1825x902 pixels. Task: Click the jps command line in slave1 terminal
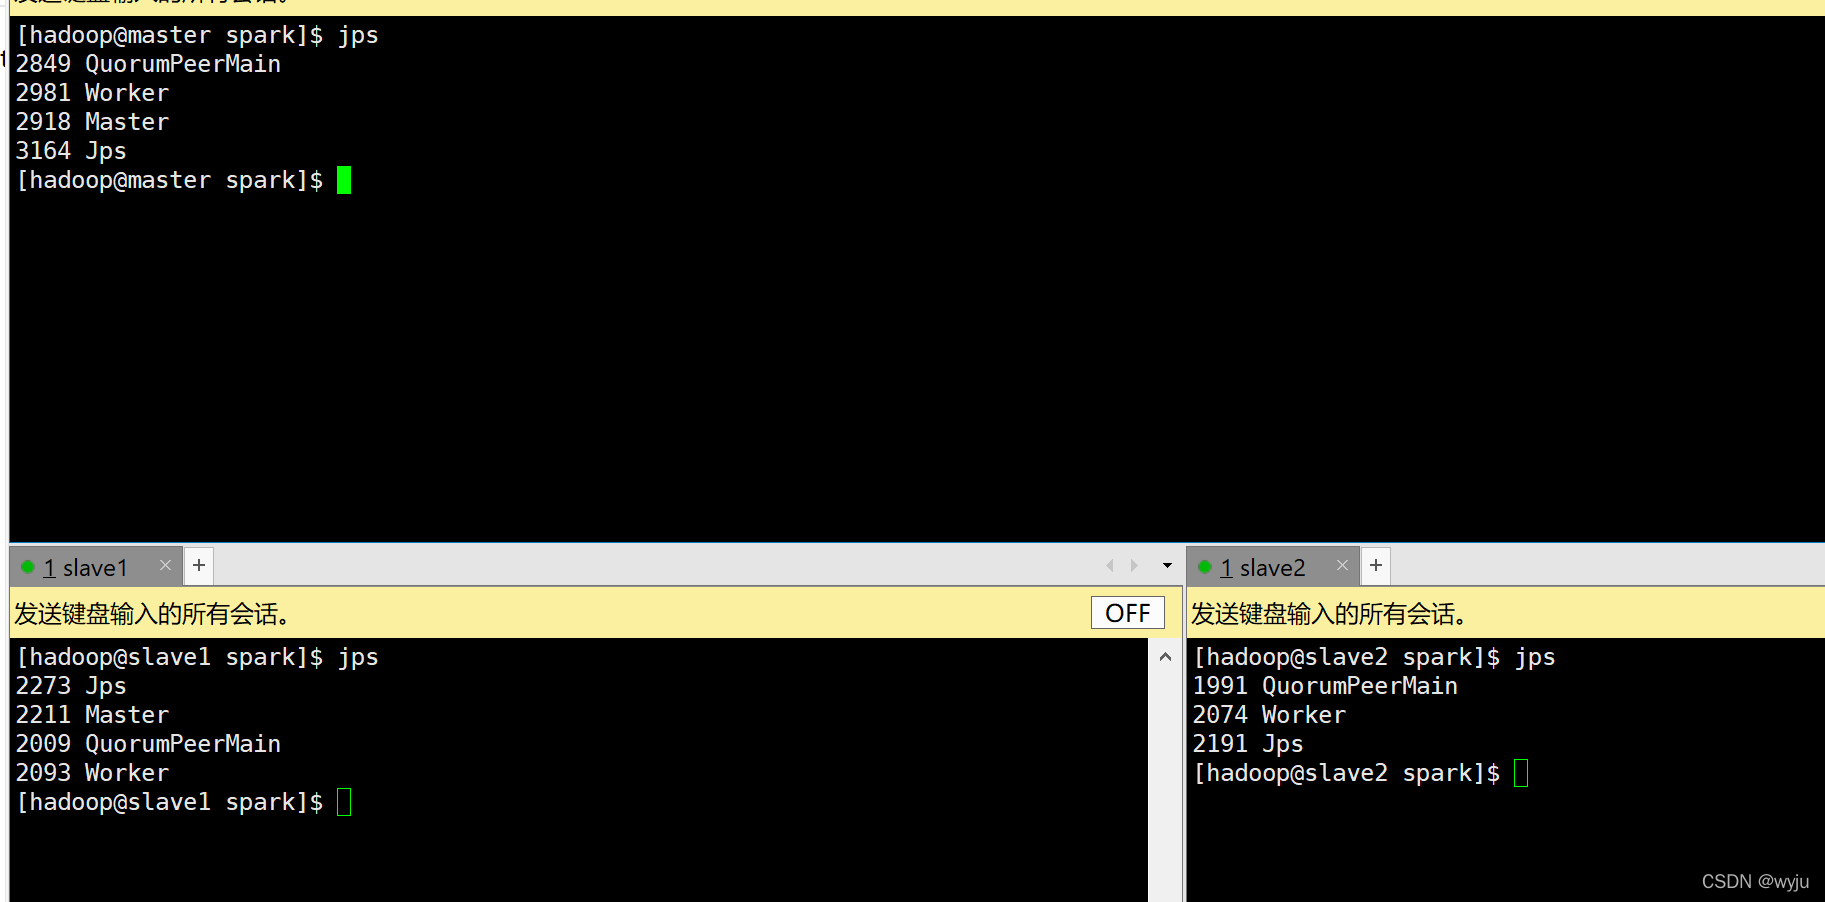197,657
